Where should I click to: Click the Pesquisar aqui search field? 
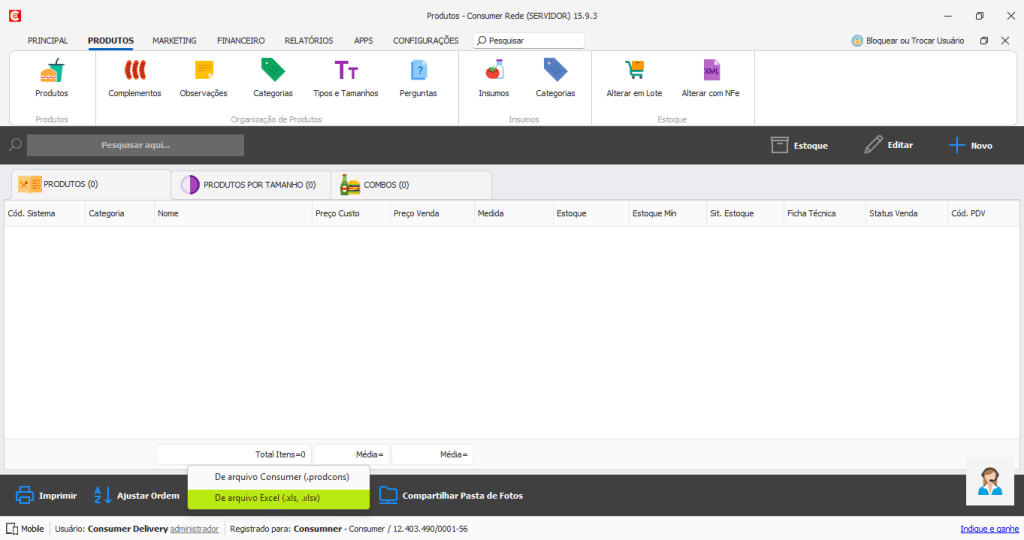[x=136, y=145]
